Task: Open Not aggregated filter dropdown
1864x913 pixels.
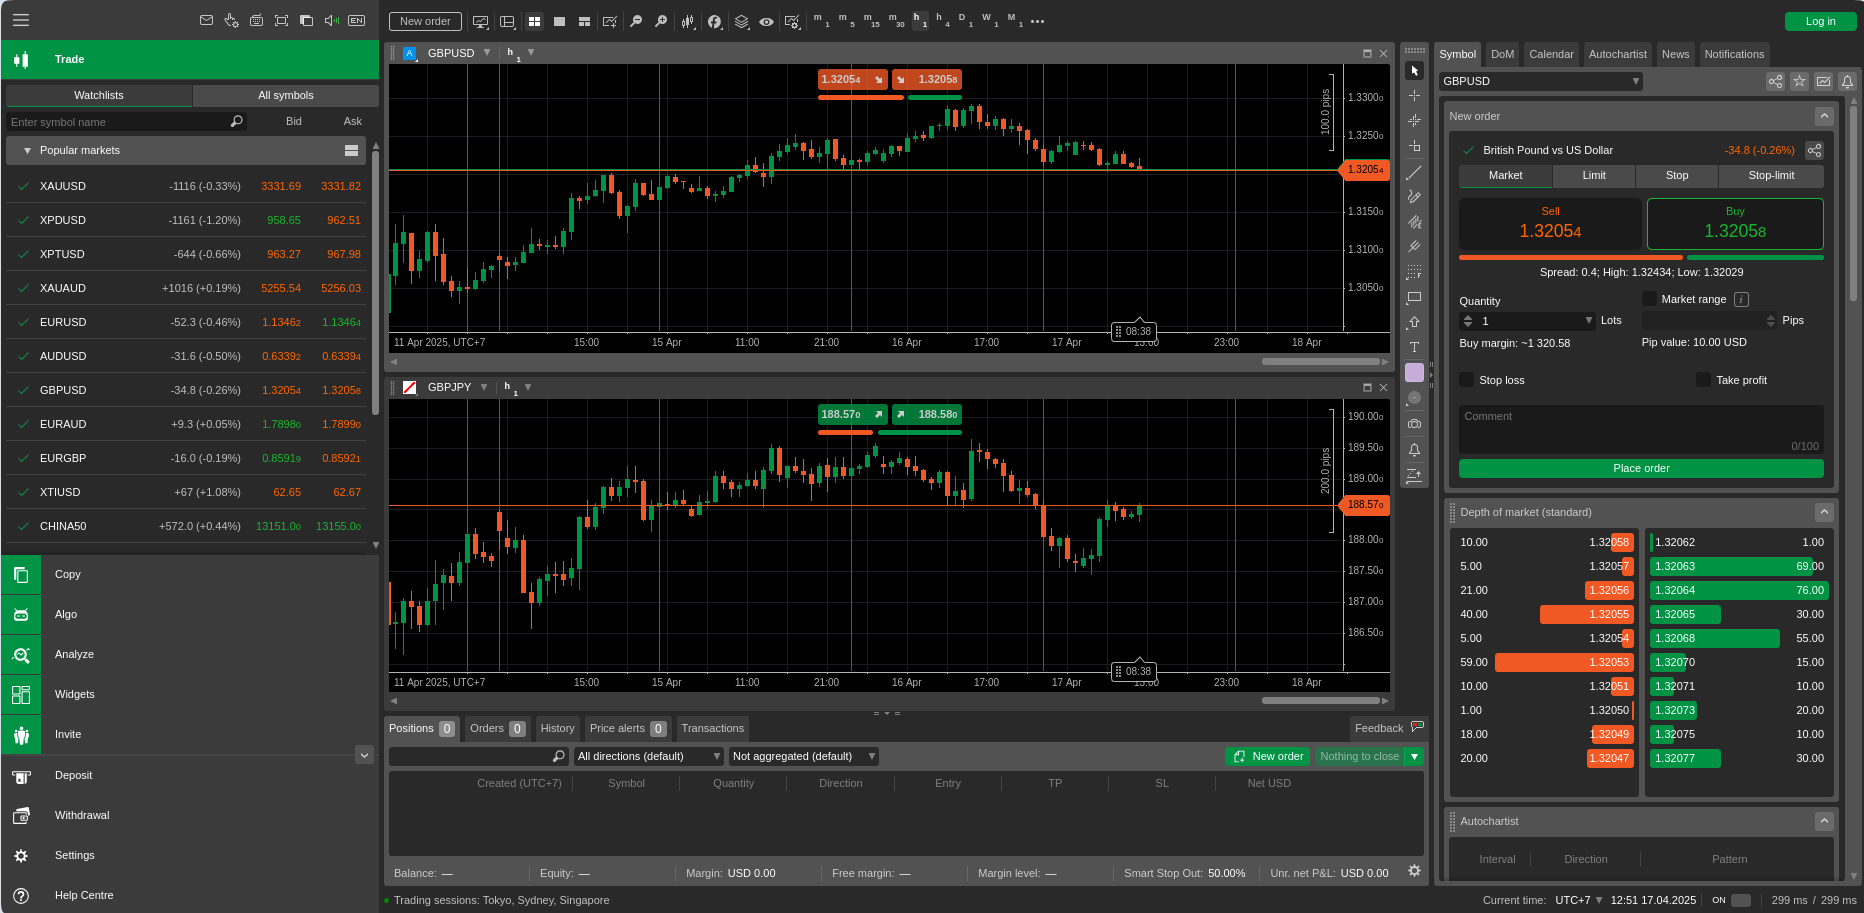Action: coord(804,756)
